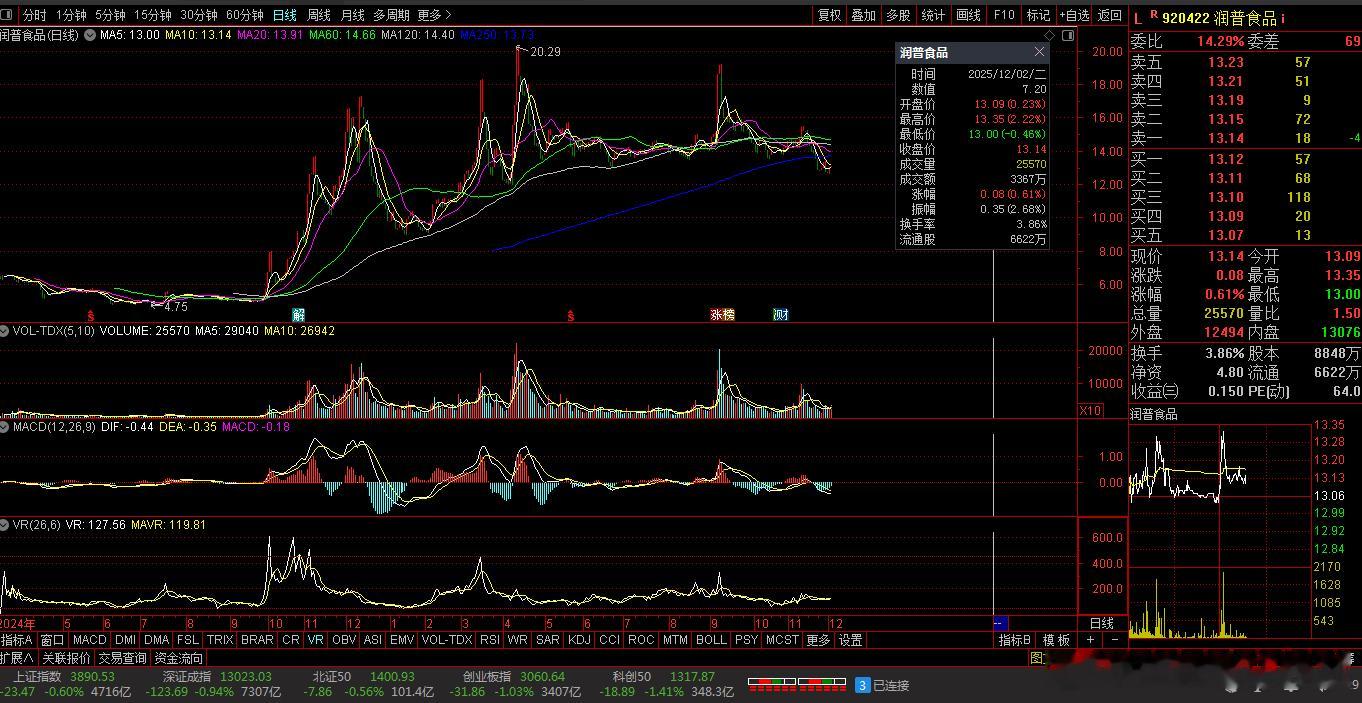Viewport: 1362px width, 703px height.
Task: Click the X10 volume scale icon
Action: (x=1090, y=411)
